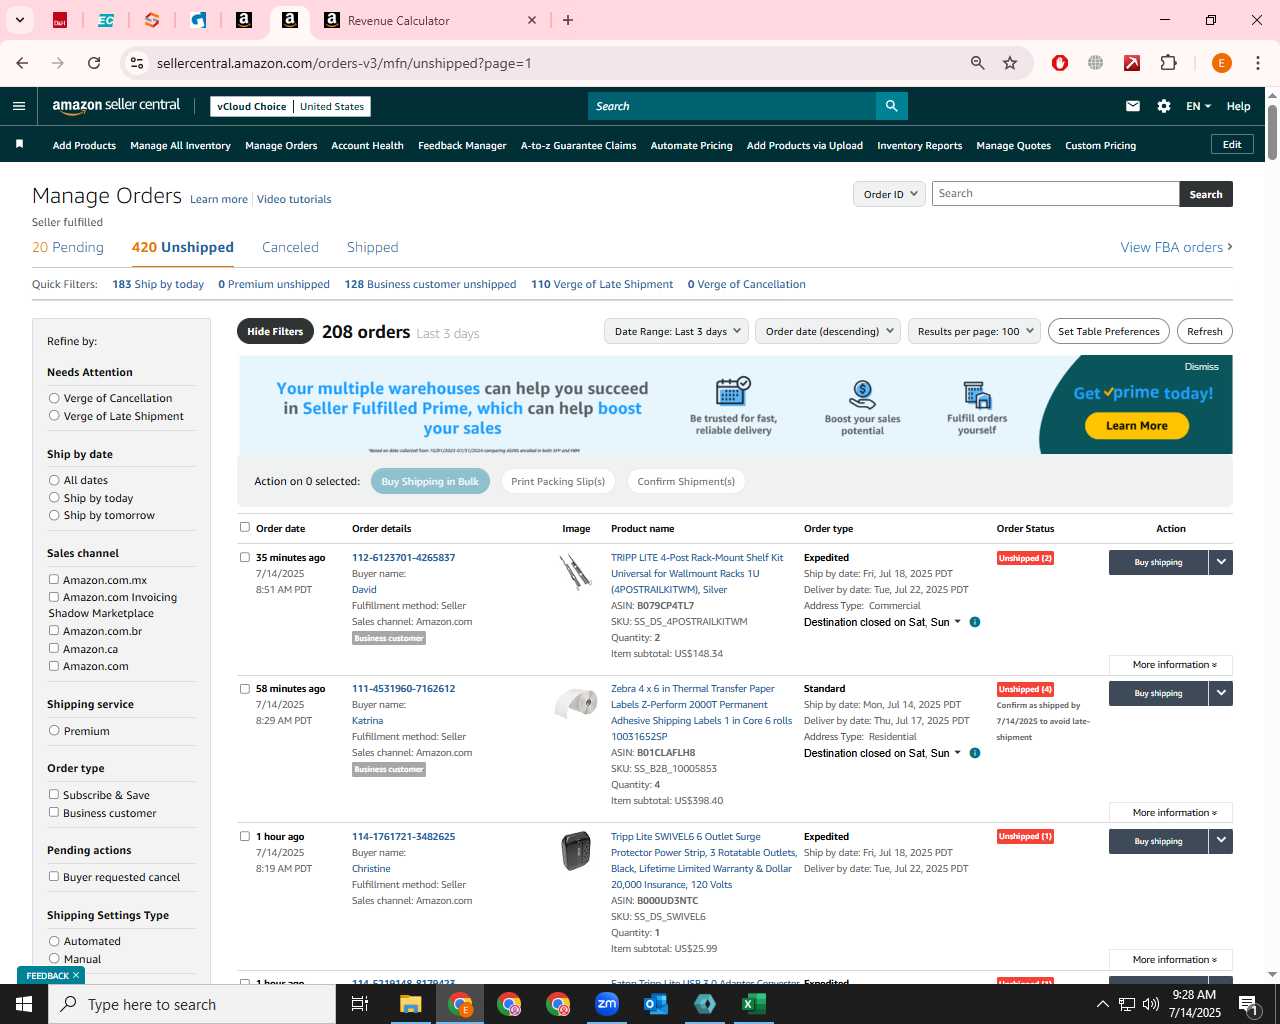
Task: Open Account Health menu item
Action: click(367, 145)
